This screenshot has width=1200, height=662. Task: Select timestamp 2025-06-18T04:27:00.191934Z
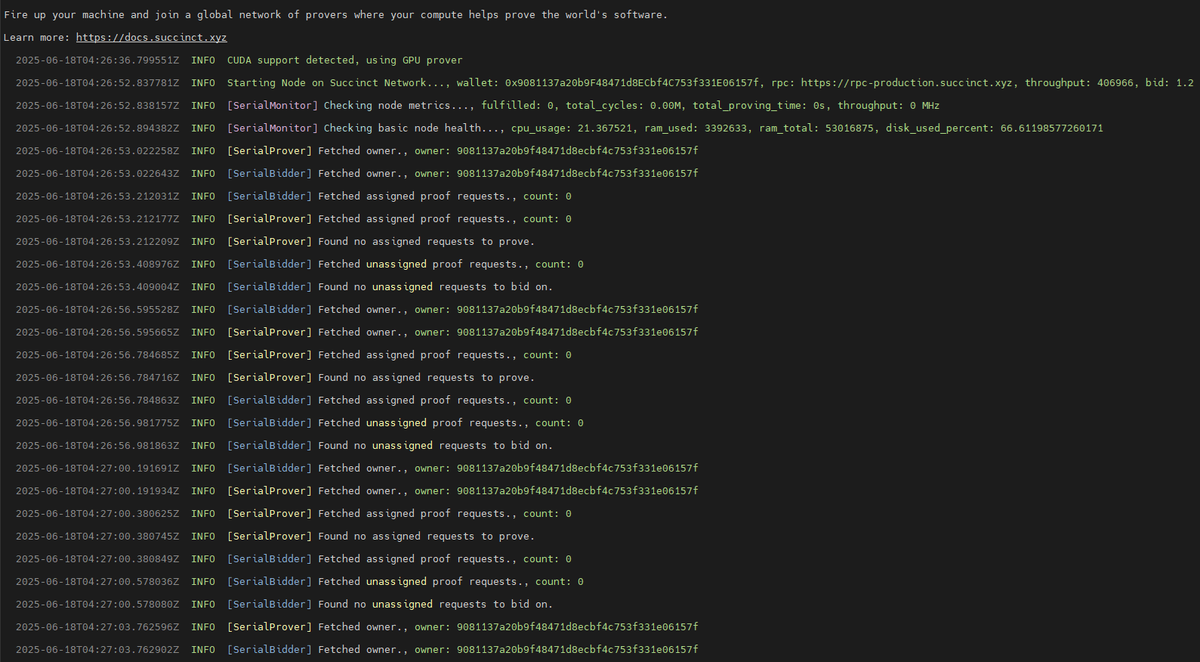[97, 491]
